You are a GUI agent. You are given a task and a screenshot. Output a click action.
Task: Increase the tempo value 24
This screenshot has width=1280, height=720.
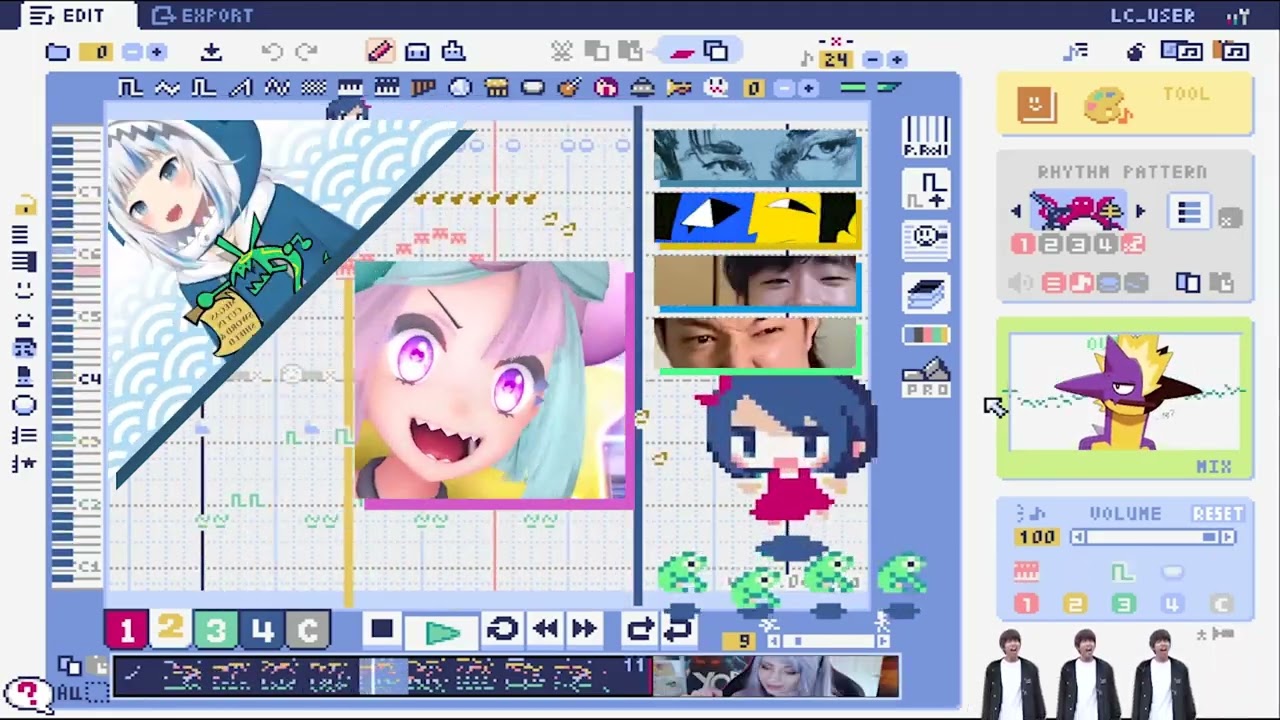coord(896,60)
